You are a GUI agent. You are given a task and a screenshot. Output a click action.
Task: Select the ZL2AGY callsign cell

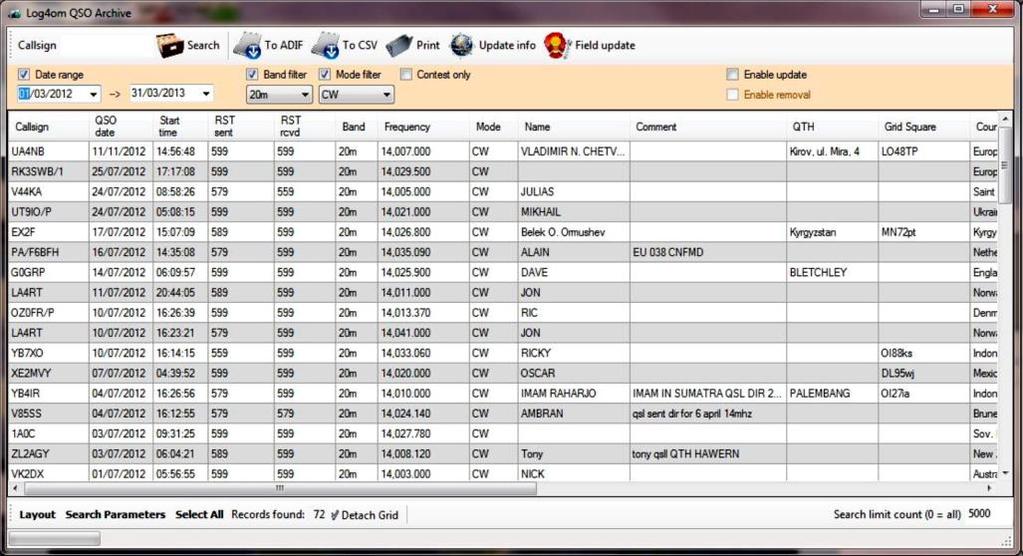point(49,454)
